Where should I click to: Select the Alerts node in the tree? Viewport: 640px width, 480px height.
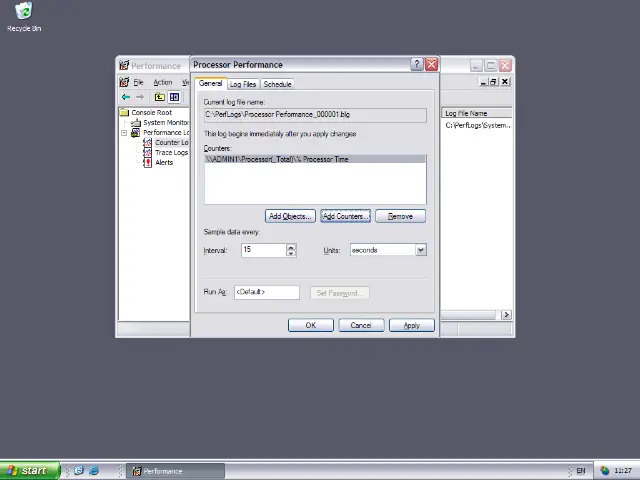[x=163, y=162]
